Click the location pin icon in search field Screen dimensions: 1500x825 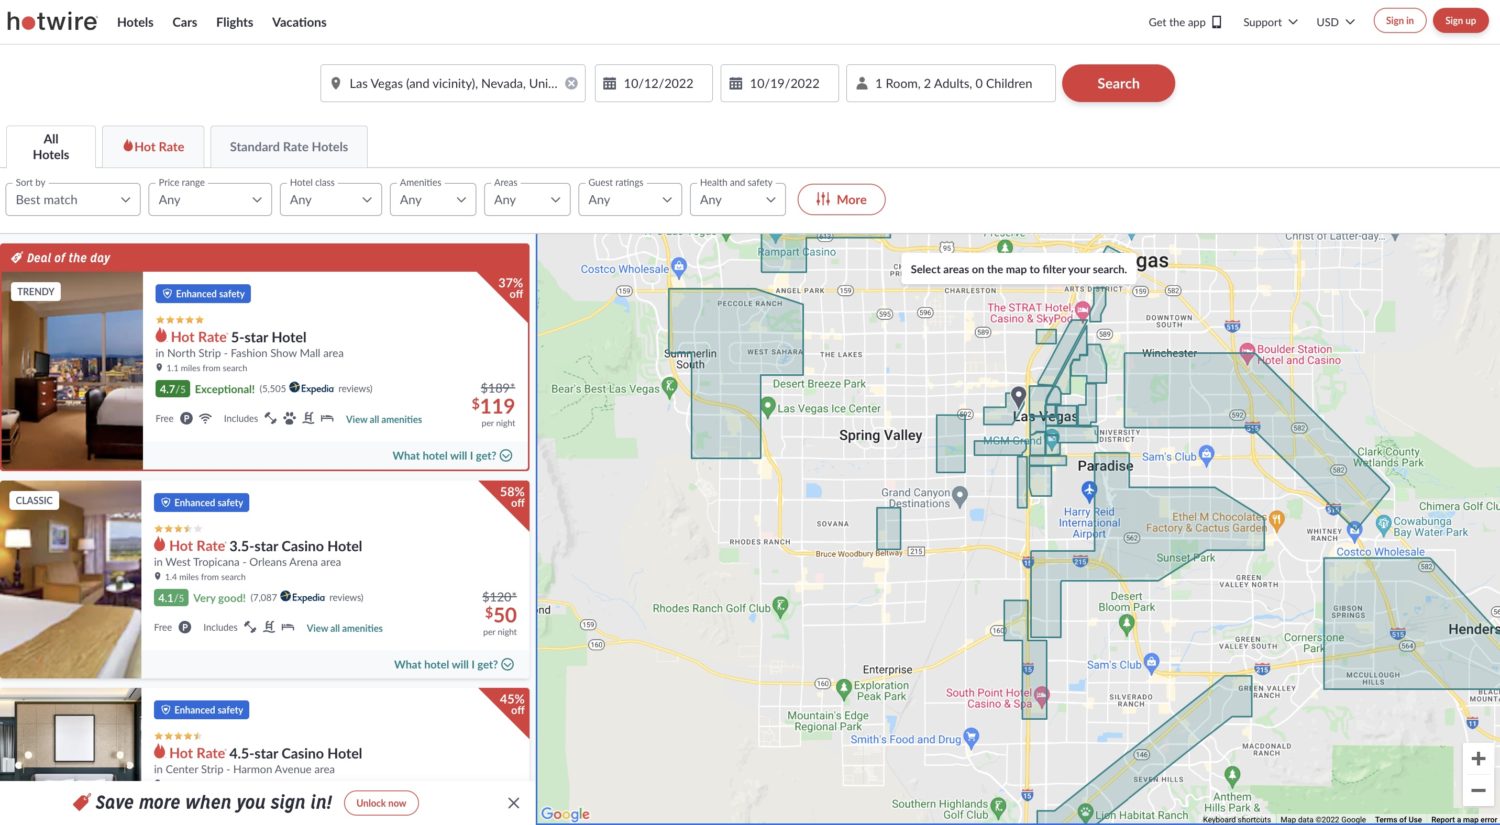pos(336,83)
